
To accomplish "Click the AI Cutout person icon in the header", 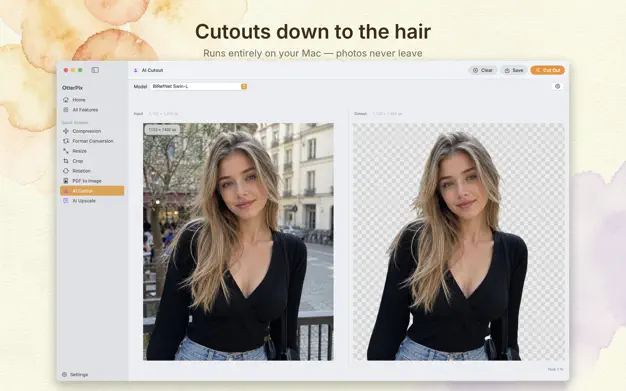I will (136, 70).
